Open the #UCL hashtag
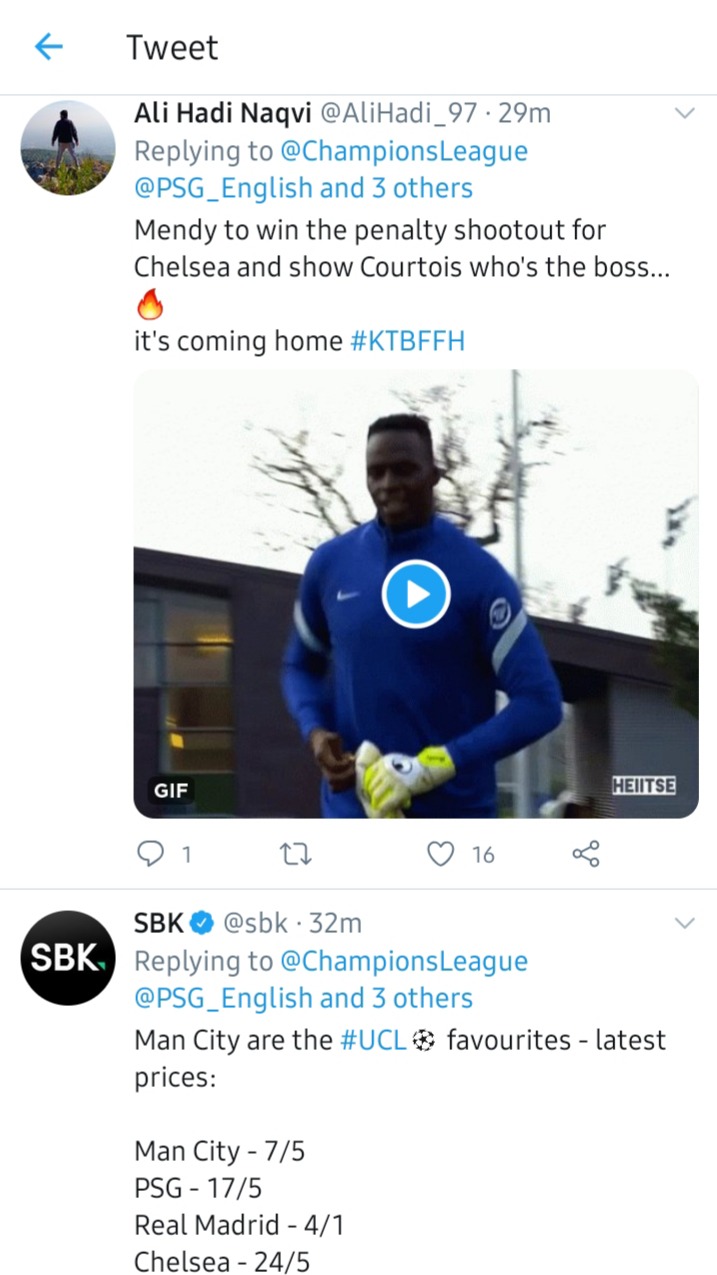Viewport: 717px width, 1275px height. pyautogui.click(x=373, y=1040)
